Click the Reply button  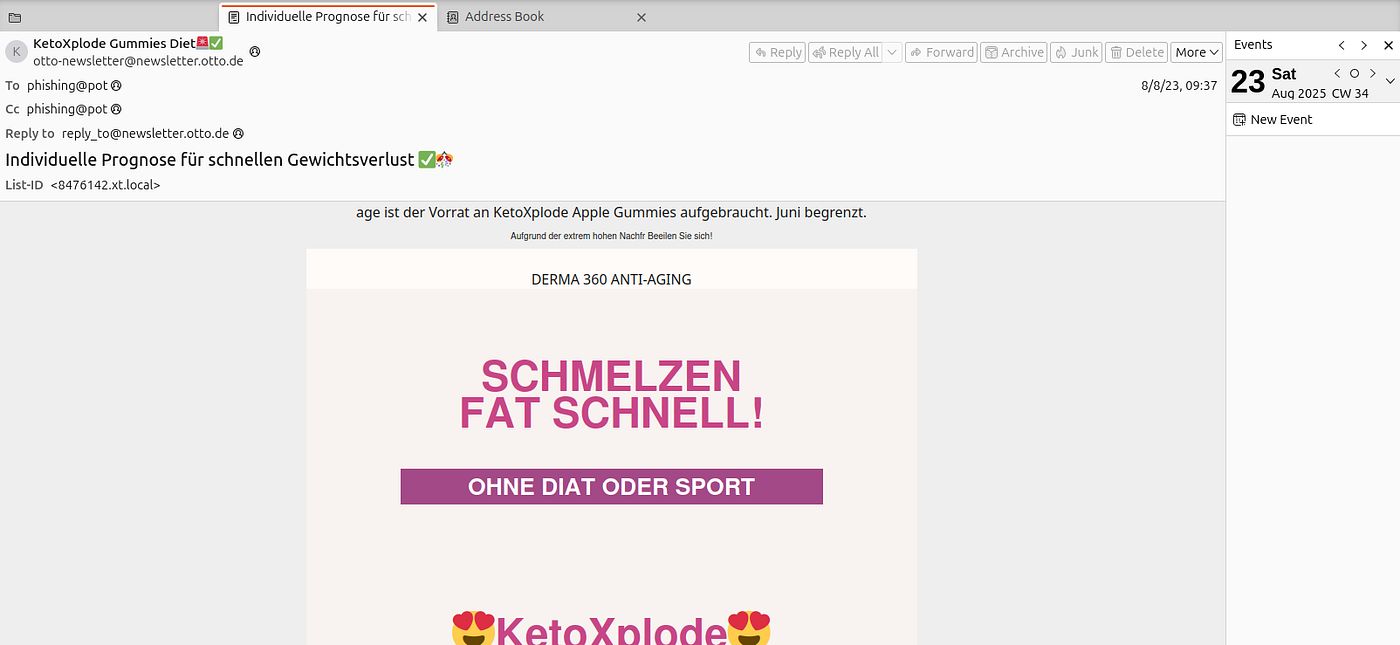(777, 52)
